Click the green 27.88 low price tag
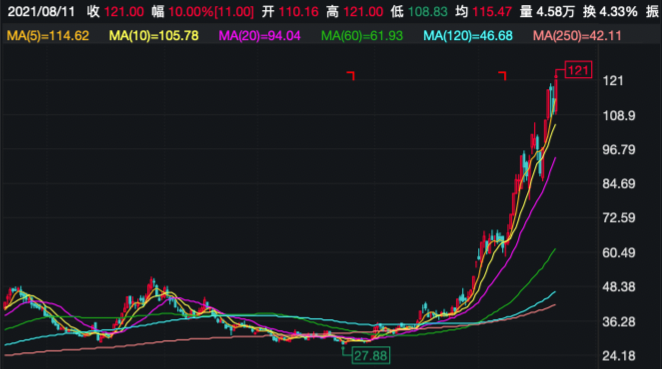Image resolution: width=662 pixels, height=369 pixels. click(x=371, y=356)
